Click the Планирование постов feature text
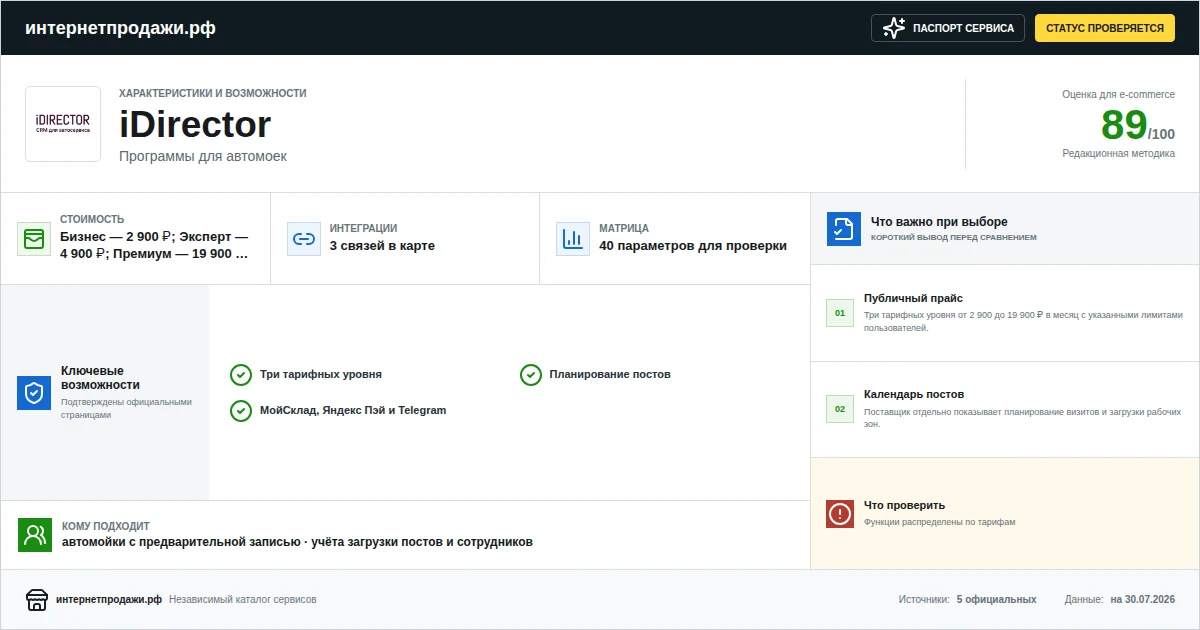The width and height of the screenshot is (1200, 630). (610, 375)
